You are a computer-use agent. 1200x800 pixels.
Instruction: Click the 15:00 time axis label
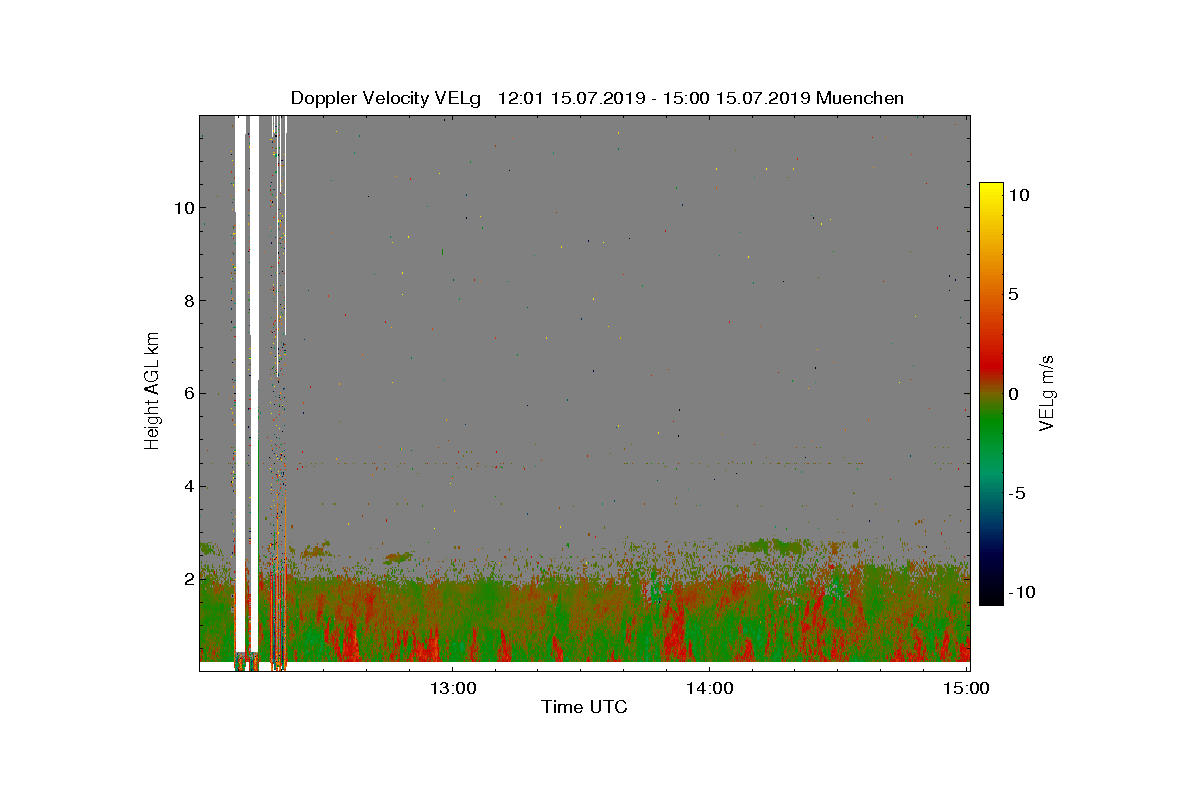point(968,688)
